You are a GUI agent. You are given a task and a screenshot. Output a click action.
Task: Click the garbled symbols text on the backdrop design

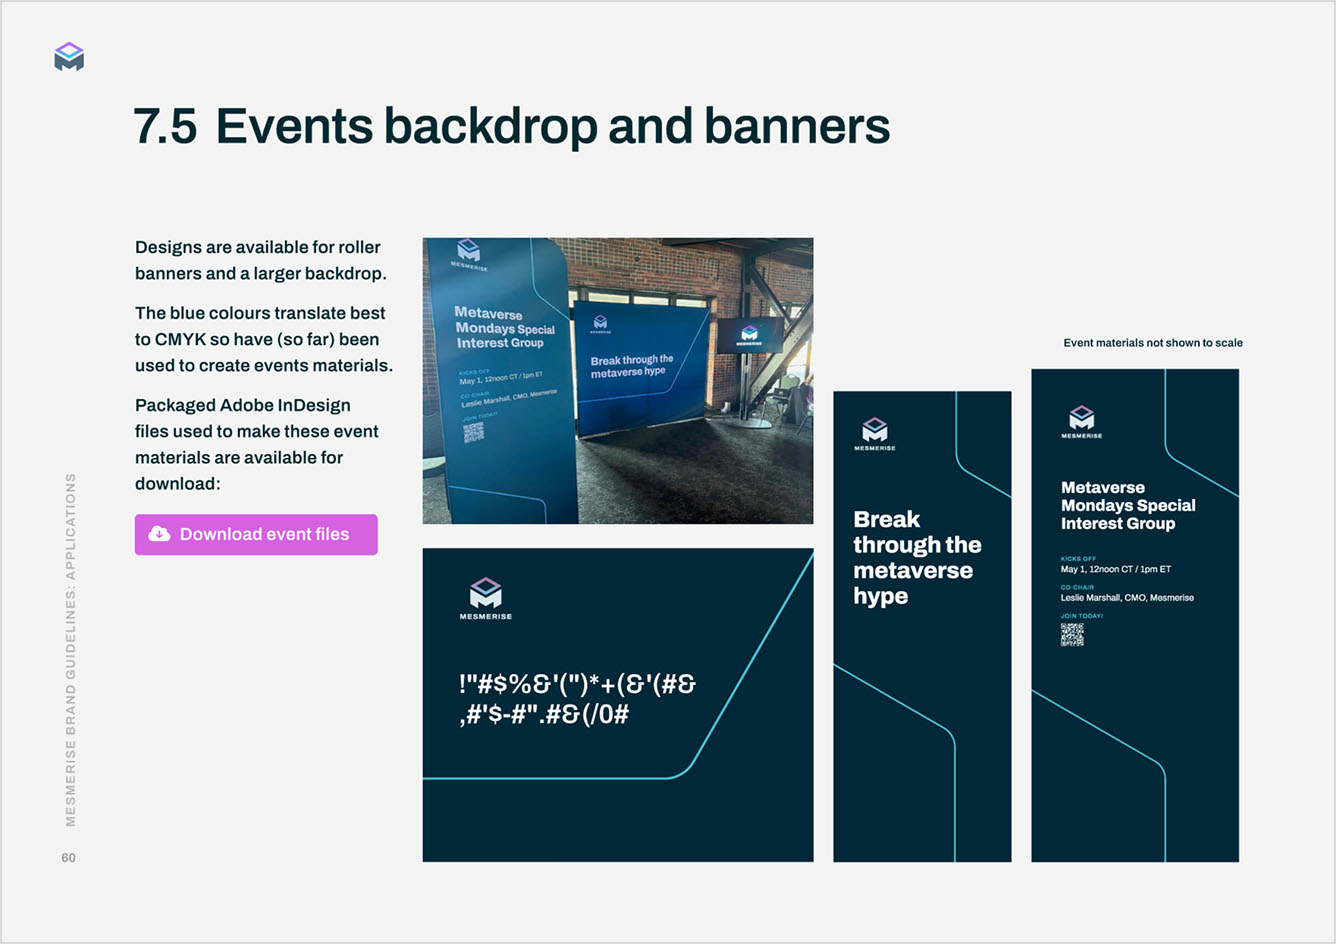(x=577, y=699)
